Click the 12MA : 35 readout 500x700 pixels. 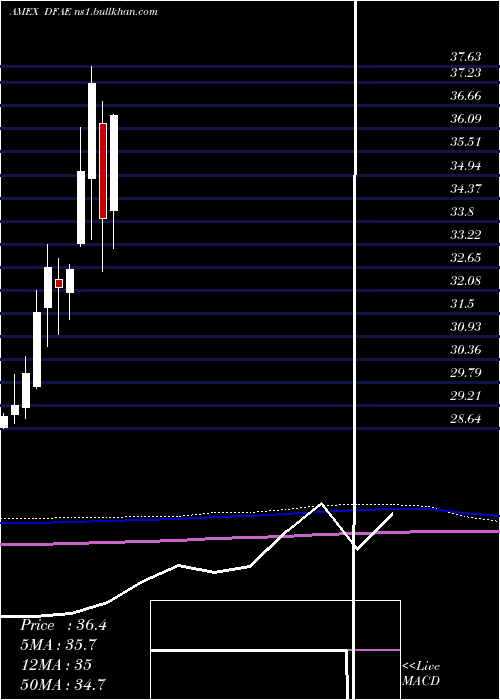coord(56,664)
